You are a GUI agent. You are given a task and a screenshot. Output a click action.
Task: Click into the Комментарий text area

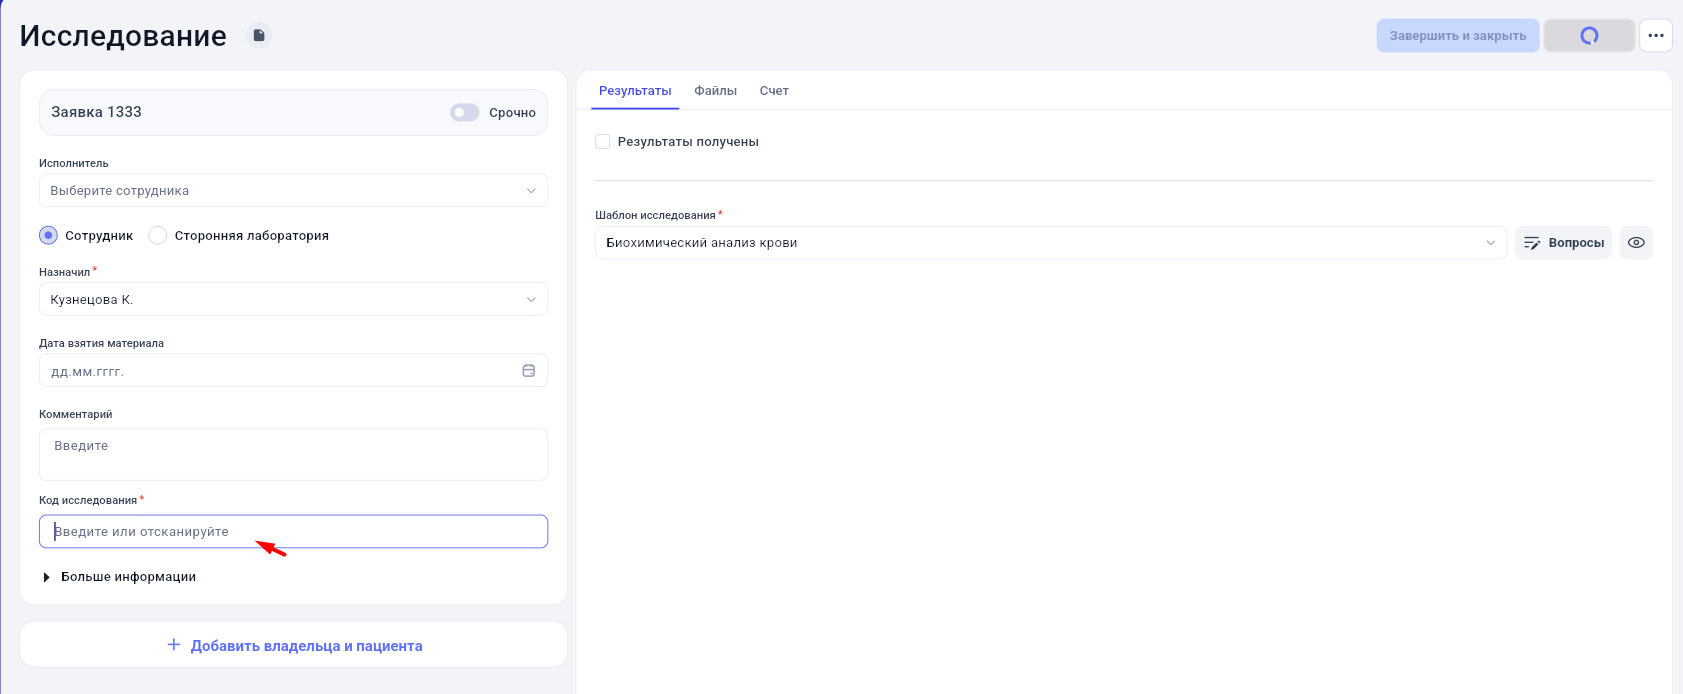[293, 455]
